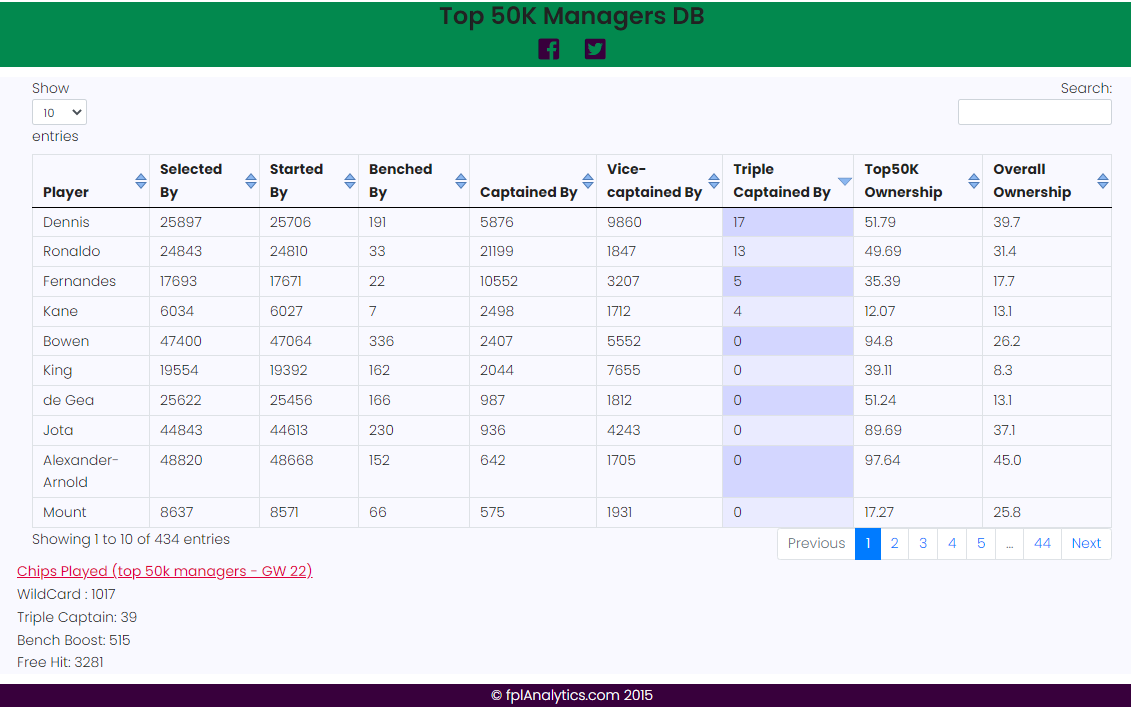Click the Player column header text

pyautogui.click(x=66, y=192)
